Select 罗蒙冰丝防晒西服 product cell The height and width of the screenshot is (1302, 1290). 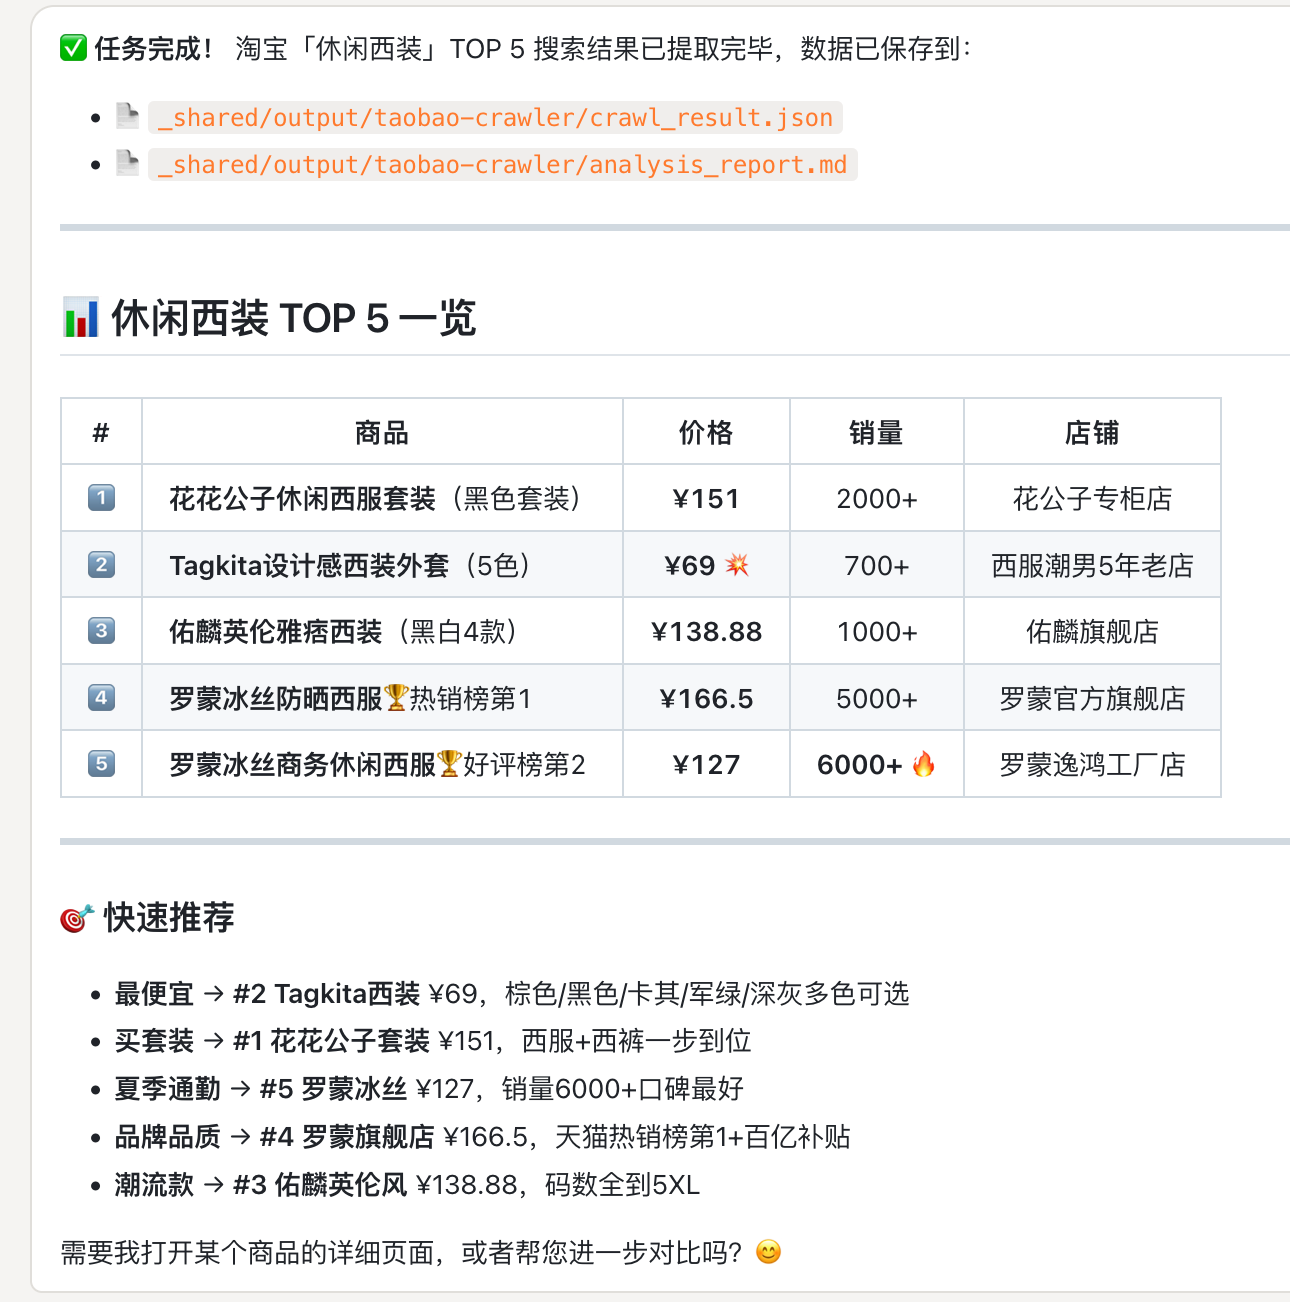point(382,698)
